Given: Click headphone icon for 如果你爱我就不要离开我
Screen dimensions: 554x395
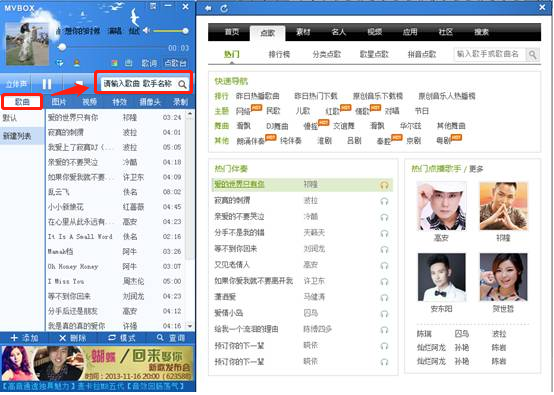Looking at the screenshot, I should pos(384,281).
